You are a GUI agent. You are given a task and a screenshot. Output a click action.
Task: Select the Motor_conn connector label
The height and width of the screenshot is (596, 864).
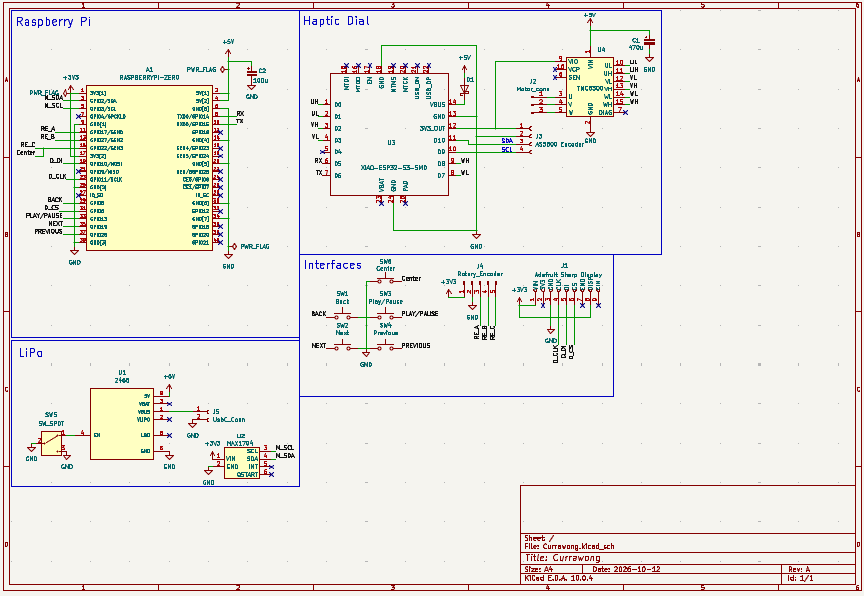pyautogui.click(x=533, y=89)
